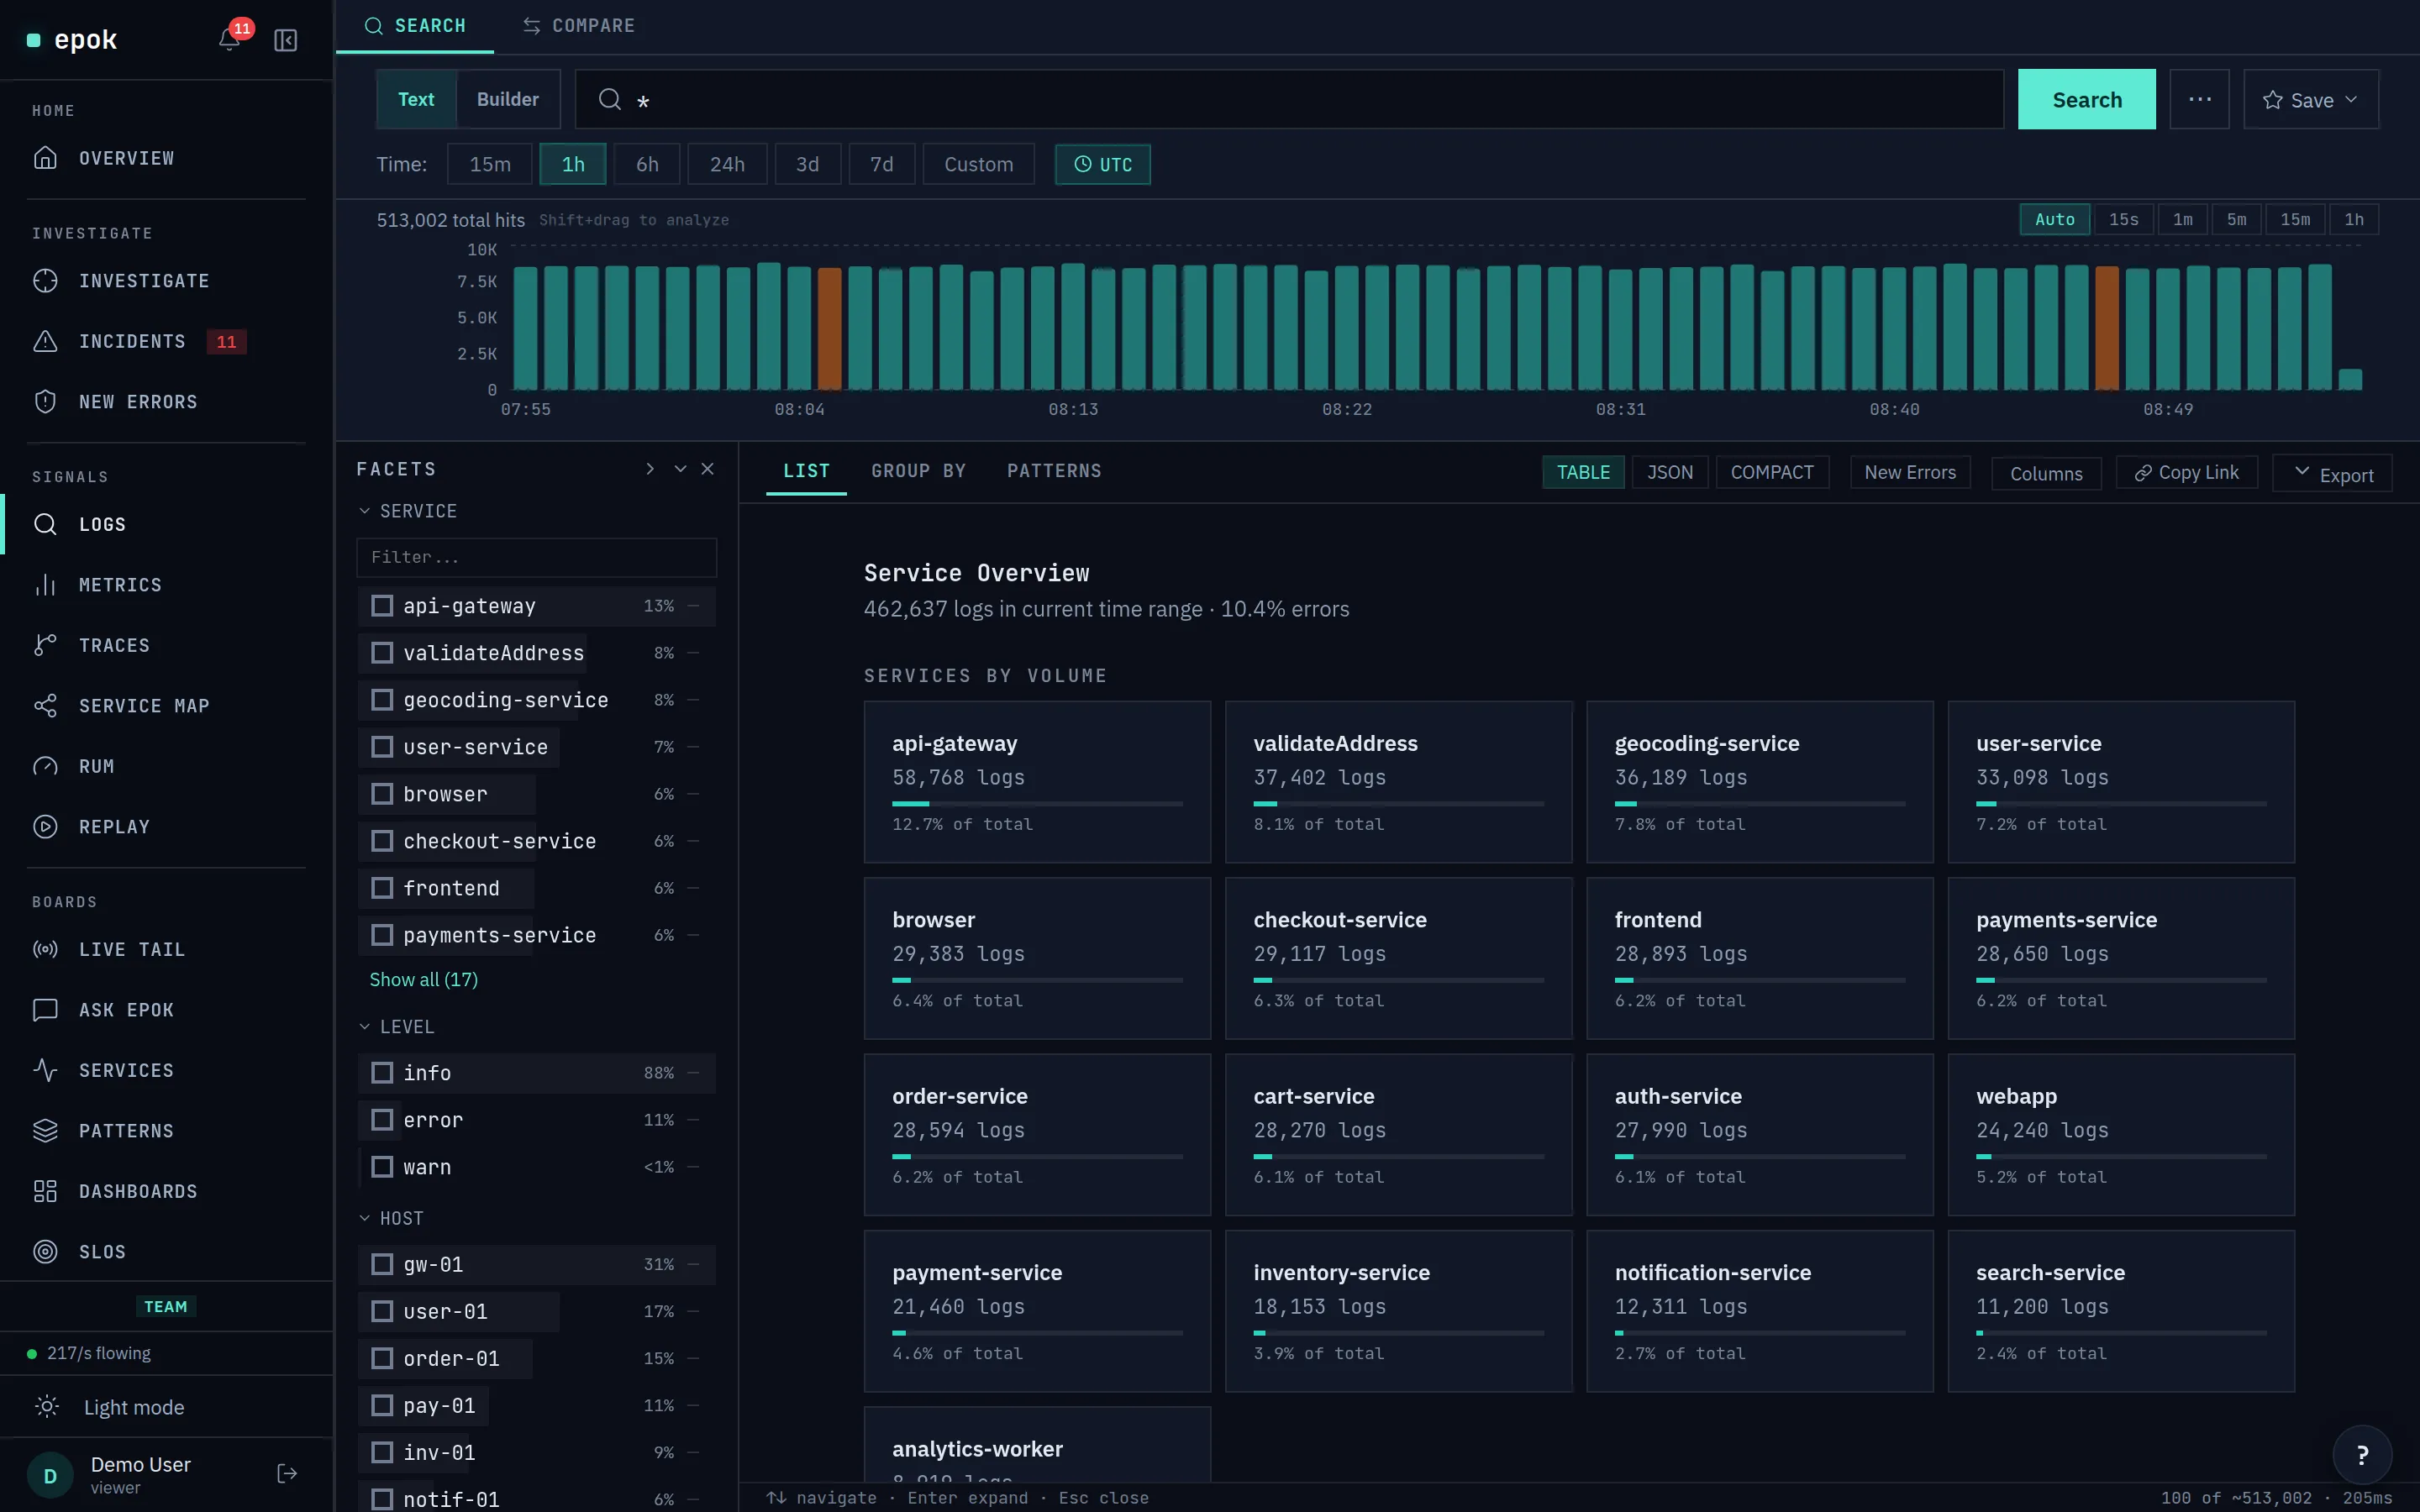This screenshot has height=1512, width=2420.
Task: Collapse the sidebar panel icon
Action: [x=286, y=40]
